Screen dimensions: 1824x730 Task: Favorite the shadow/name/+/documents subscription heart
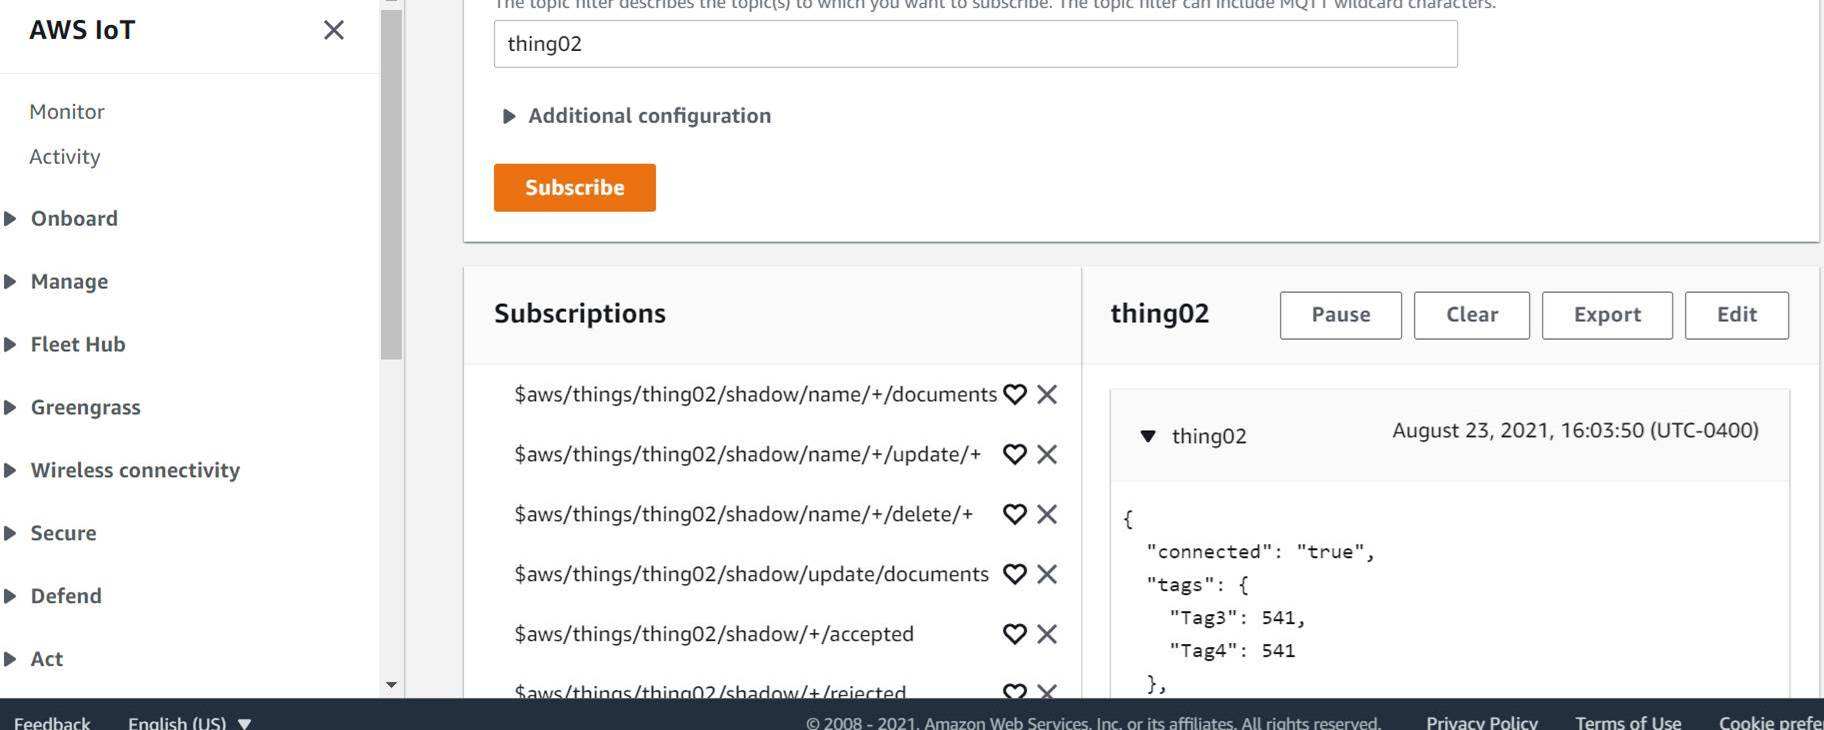1015,394
